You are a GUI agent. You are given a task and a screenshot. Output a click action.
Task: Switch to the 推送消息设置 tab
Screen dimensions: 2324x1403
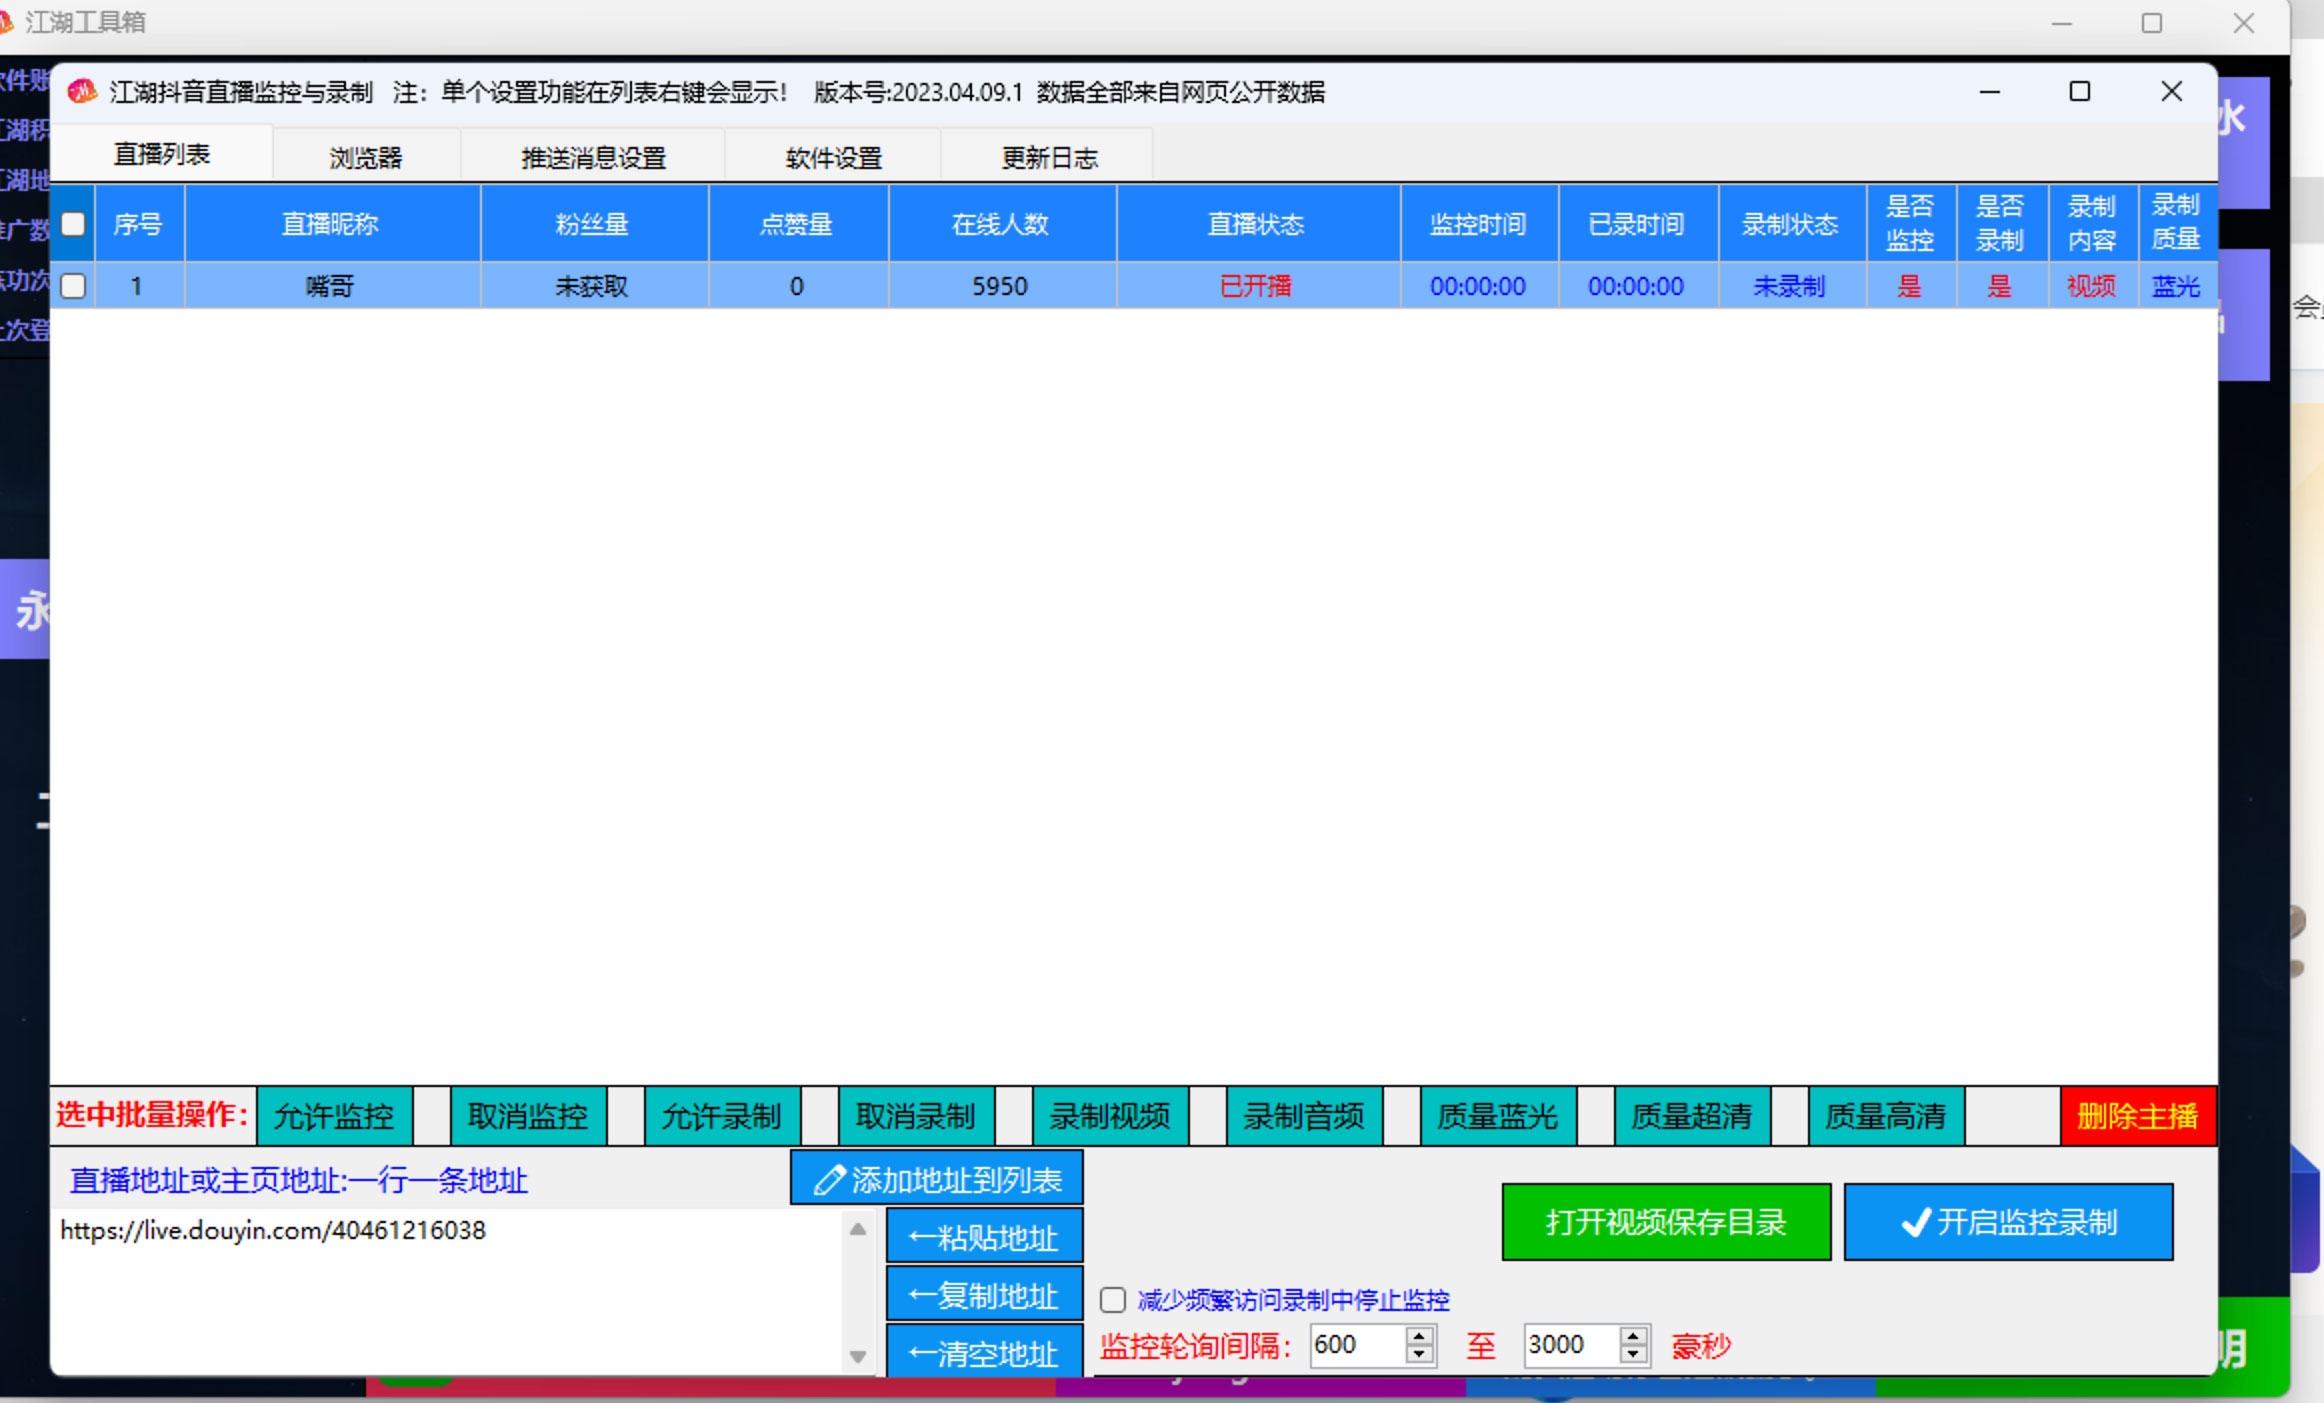[592, 155]
